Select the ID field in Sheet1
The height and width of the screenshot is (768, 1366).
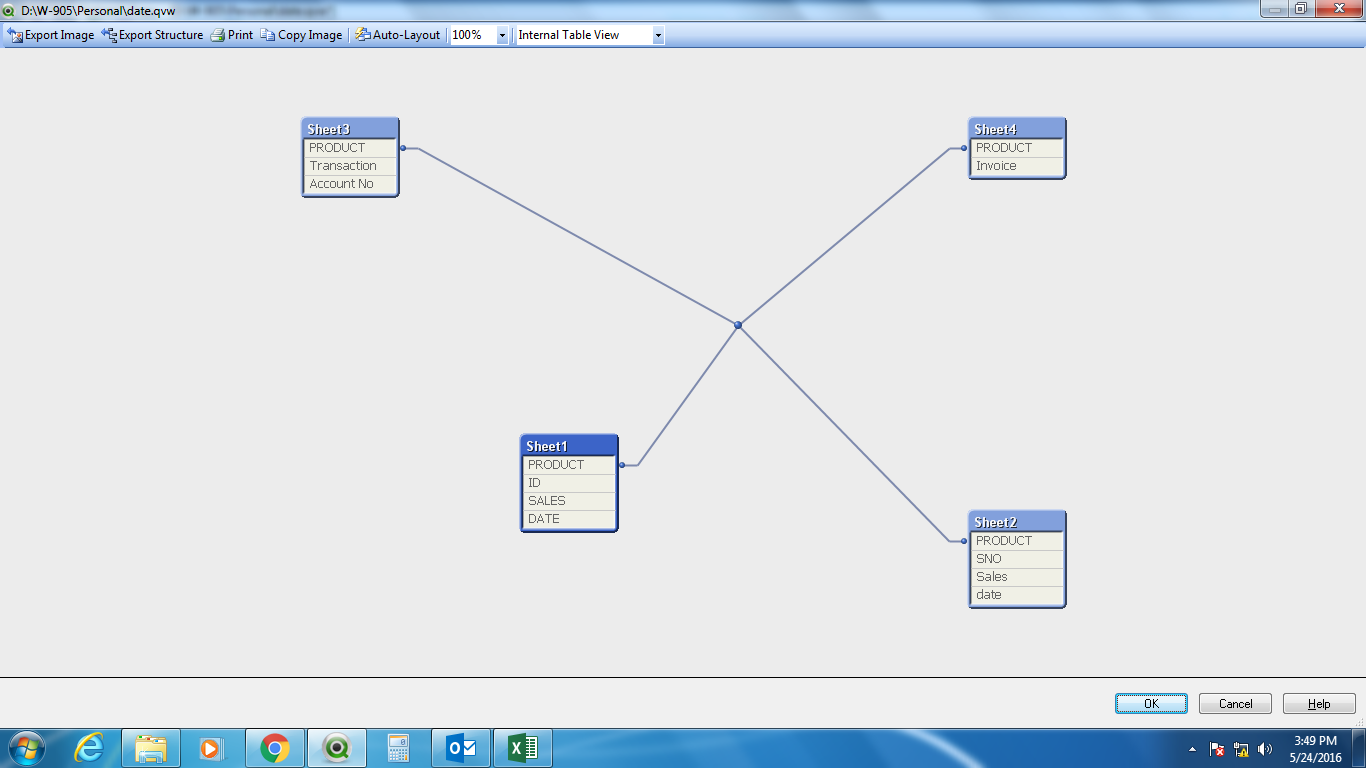tap(569, 483)
